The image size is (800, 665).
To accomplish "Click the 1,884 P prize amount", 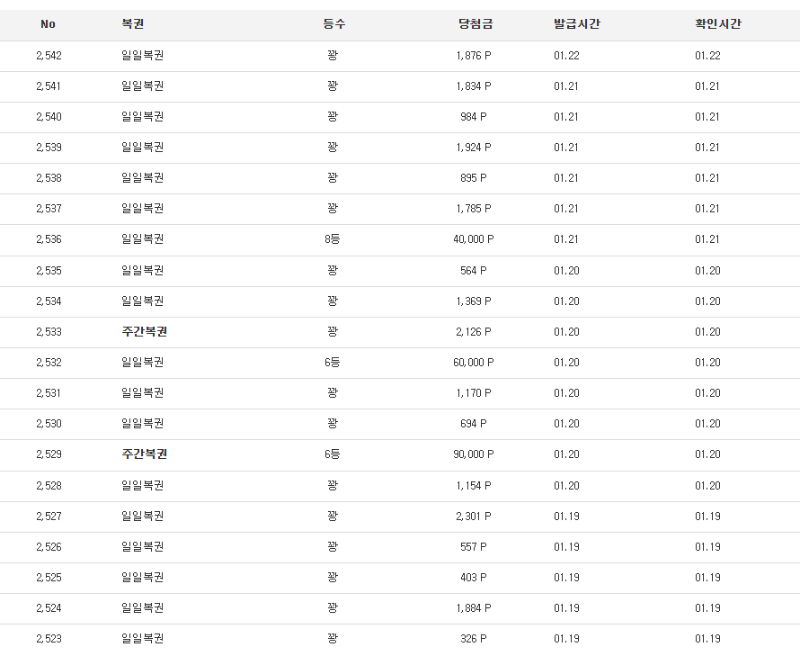I will (473, 608).
